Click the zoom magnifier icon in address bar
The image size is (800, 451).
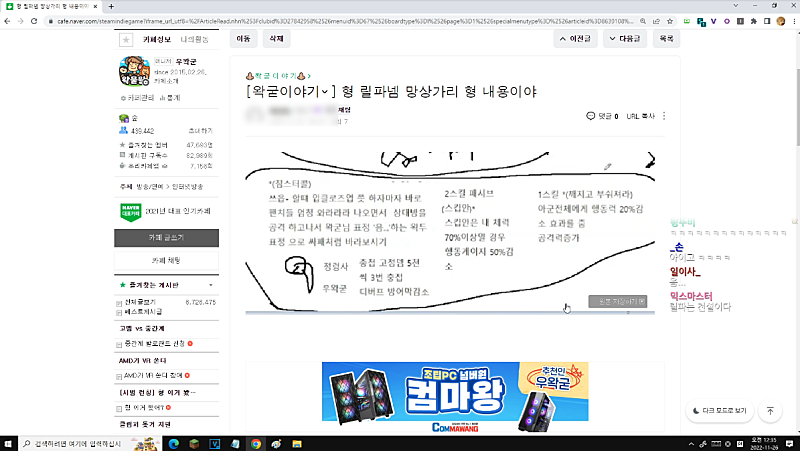click(x=643, y=21)
